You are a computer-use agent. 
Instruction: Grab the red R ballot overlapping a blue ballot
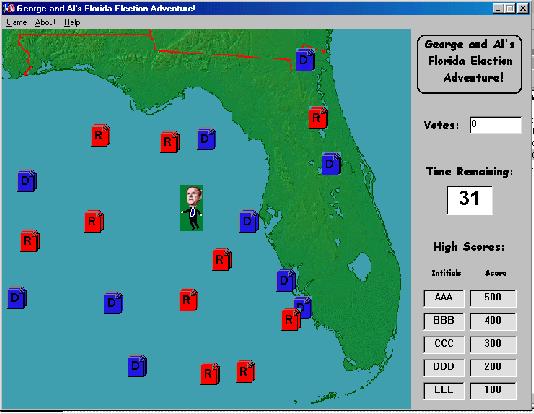tap(291, 320)
